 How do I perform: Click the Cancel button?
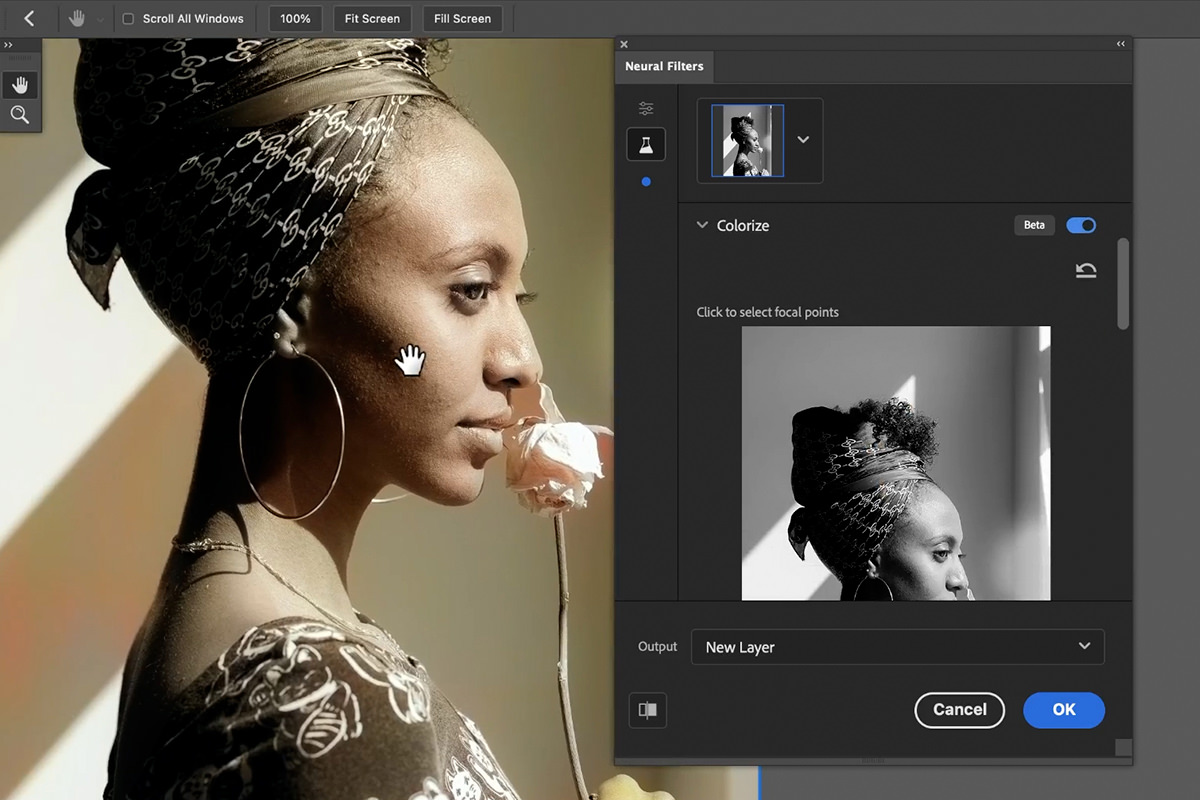(959, 710)
